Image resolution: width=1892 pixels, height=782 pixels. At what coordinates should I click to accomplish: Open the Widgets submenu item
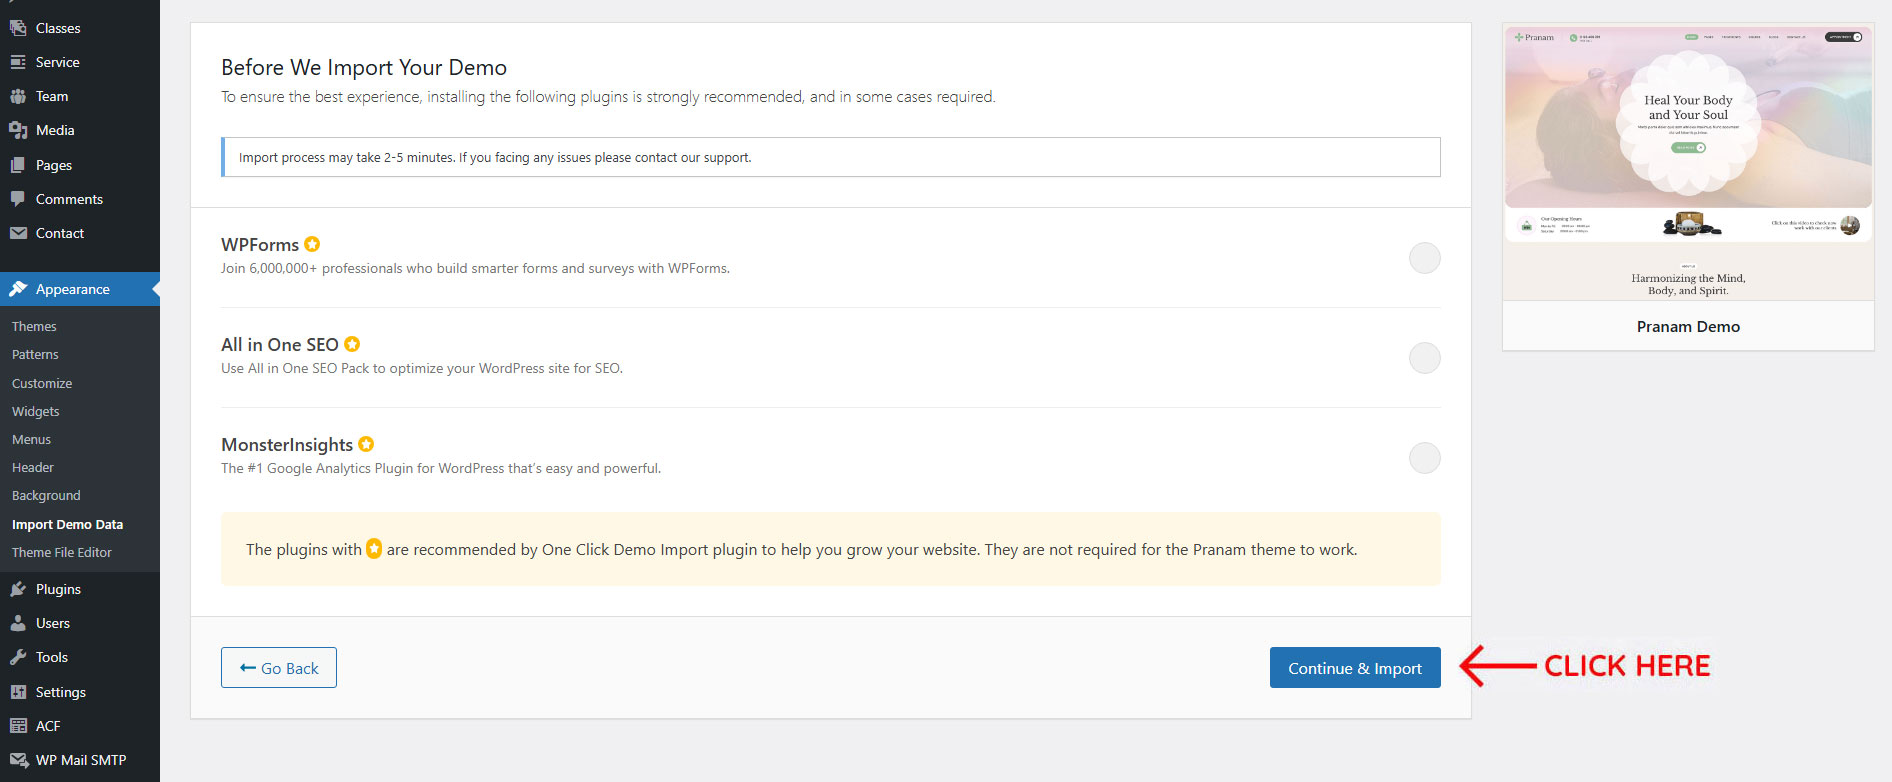coord(36,411)
